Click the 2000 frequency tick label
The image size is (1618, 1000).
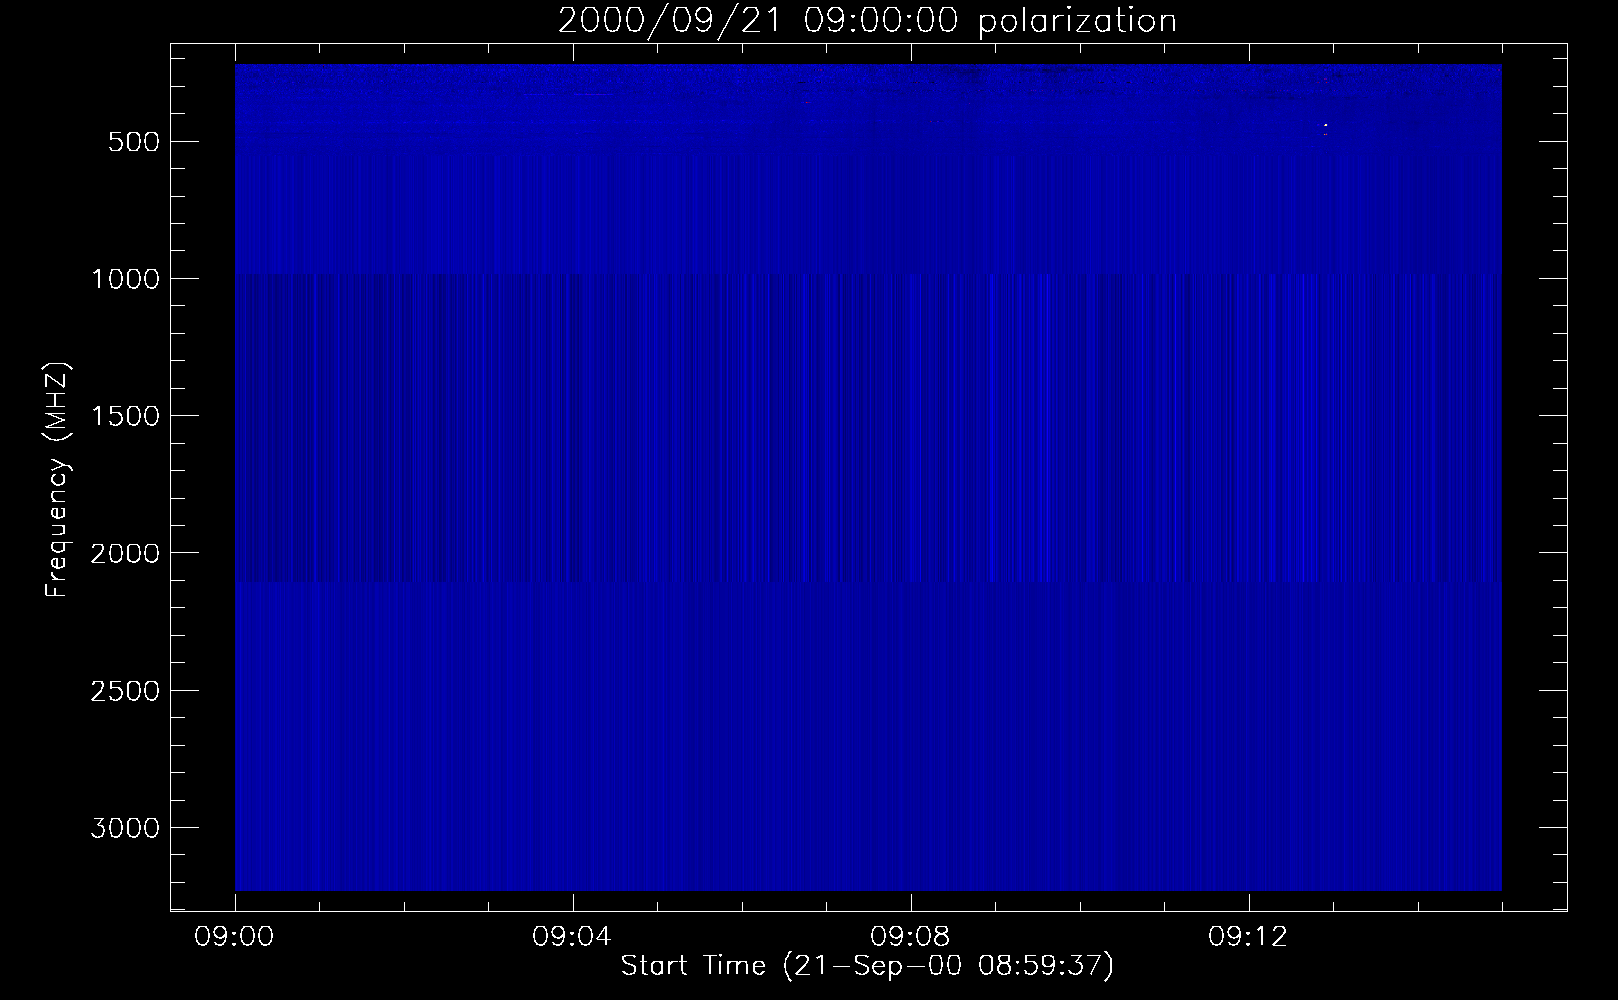coord(125,553)
